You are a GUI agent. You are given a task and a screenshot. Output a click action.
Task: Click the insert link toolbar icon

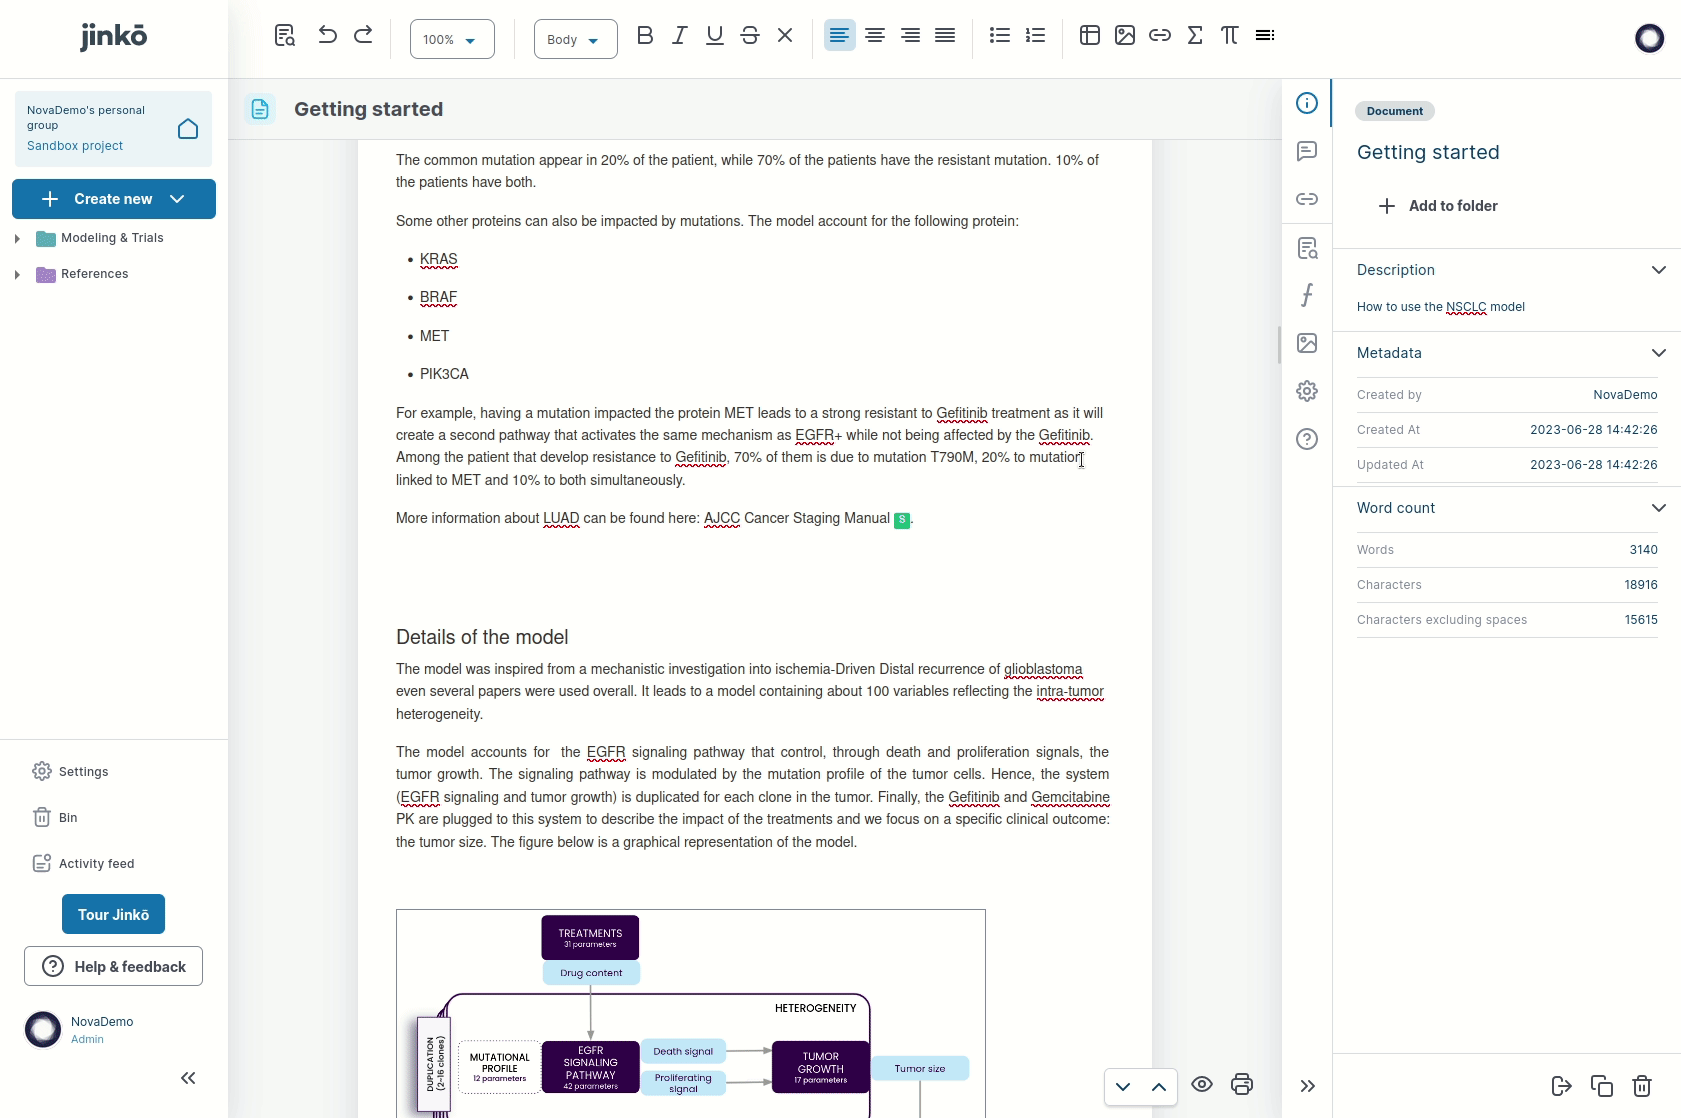click(1160, 36)
